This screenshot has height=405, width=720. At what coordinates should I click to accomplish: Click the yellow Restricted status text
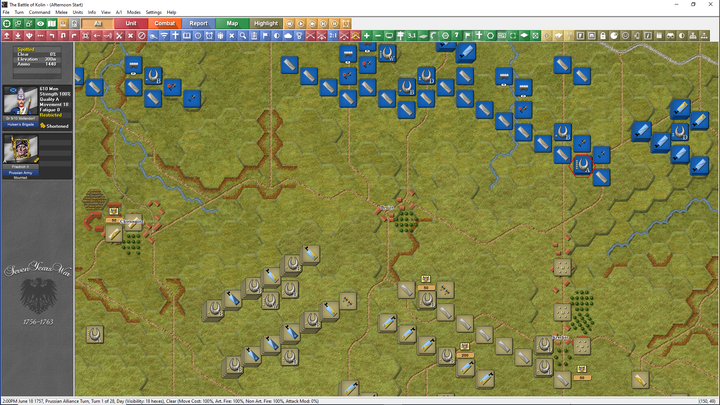pos(50,115)
